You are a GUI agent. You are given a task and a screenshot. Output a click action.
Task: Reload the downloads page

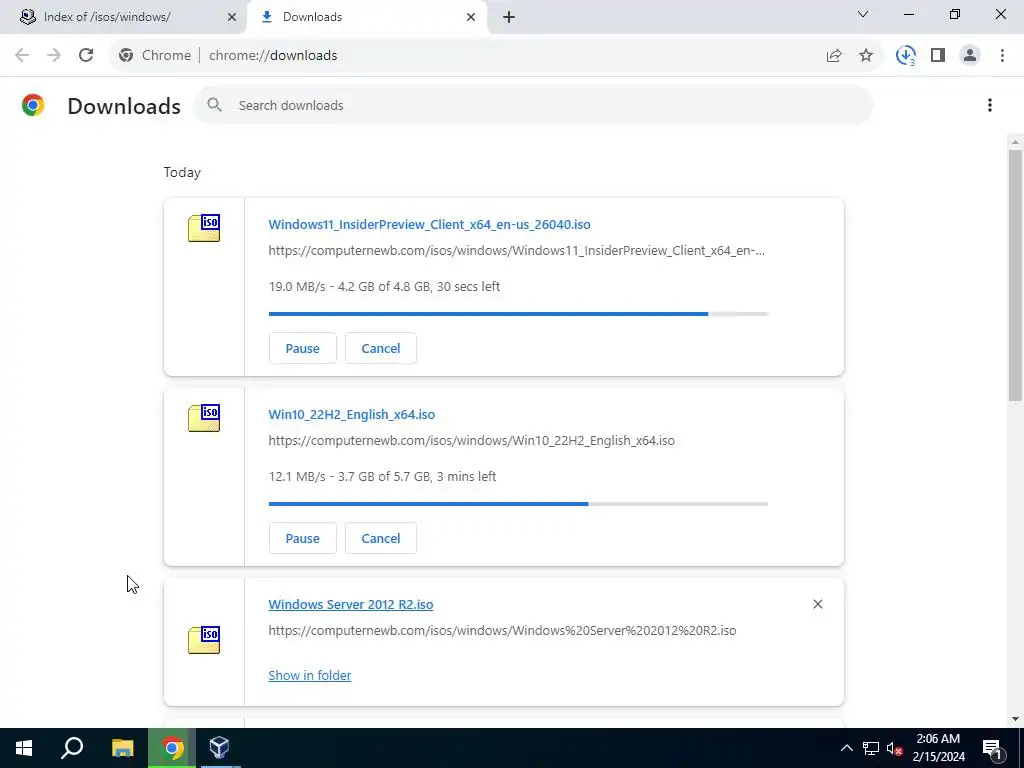tap(86, 56)
